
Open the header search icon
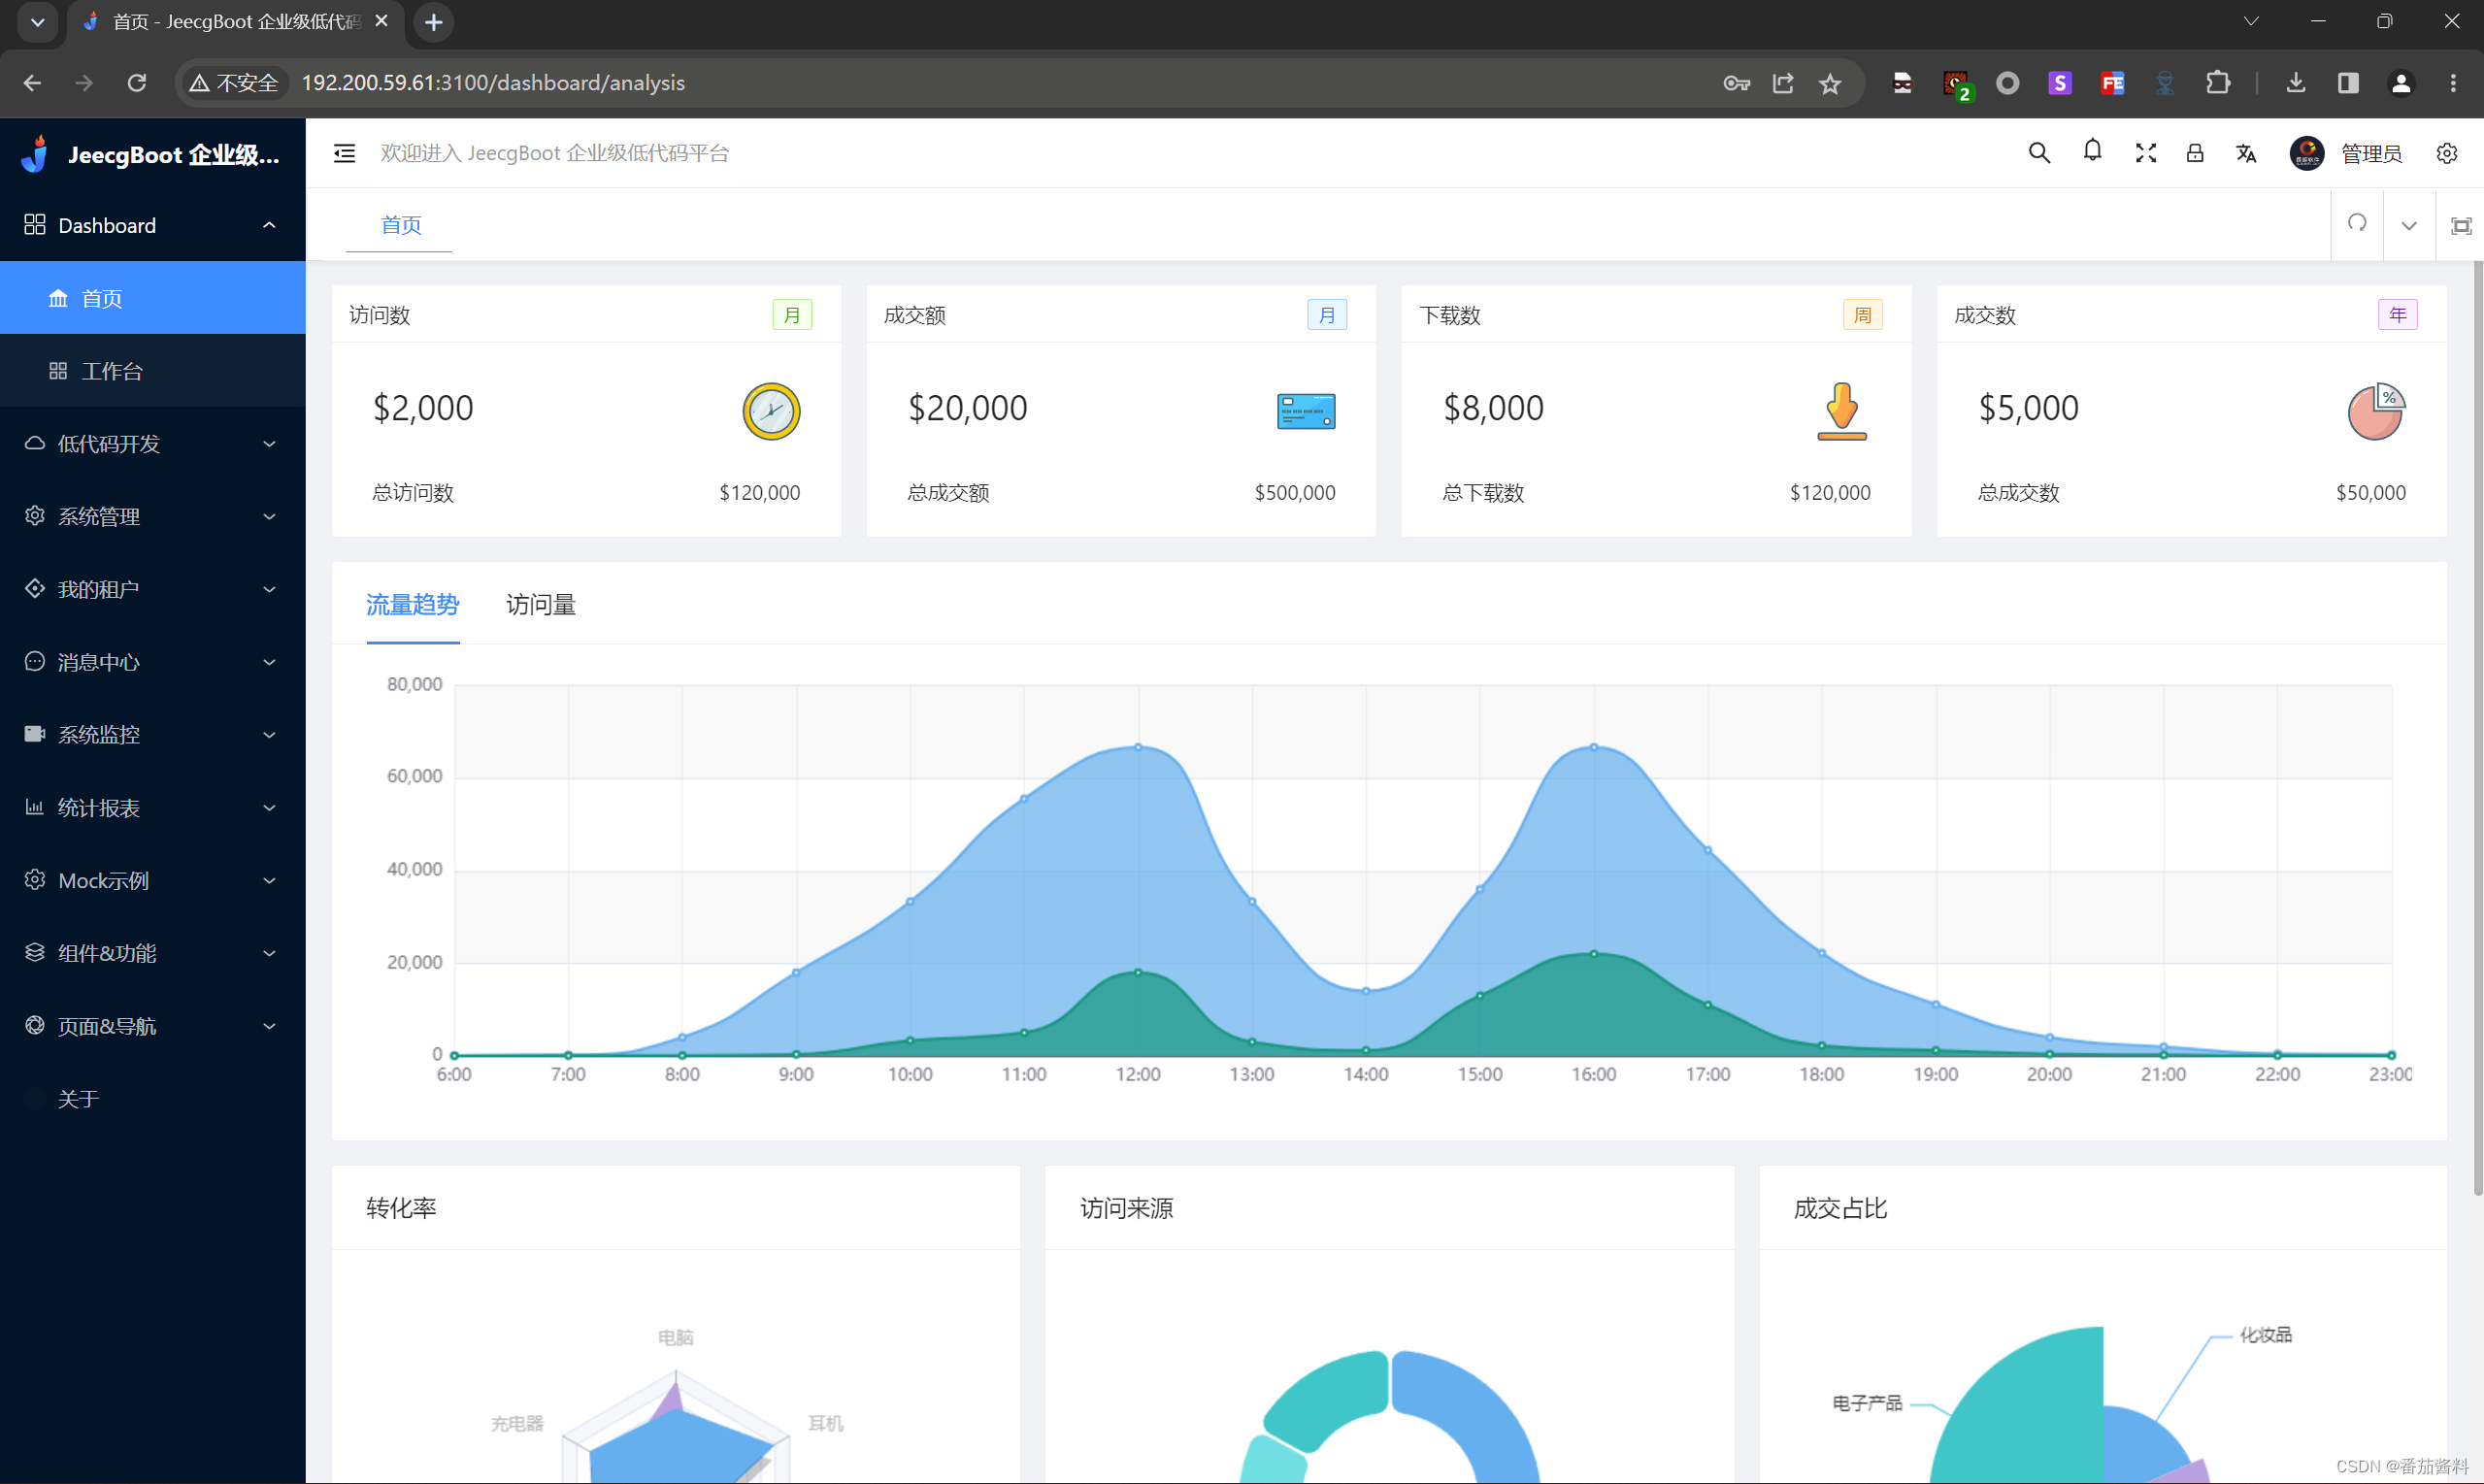coord(2039,153)
